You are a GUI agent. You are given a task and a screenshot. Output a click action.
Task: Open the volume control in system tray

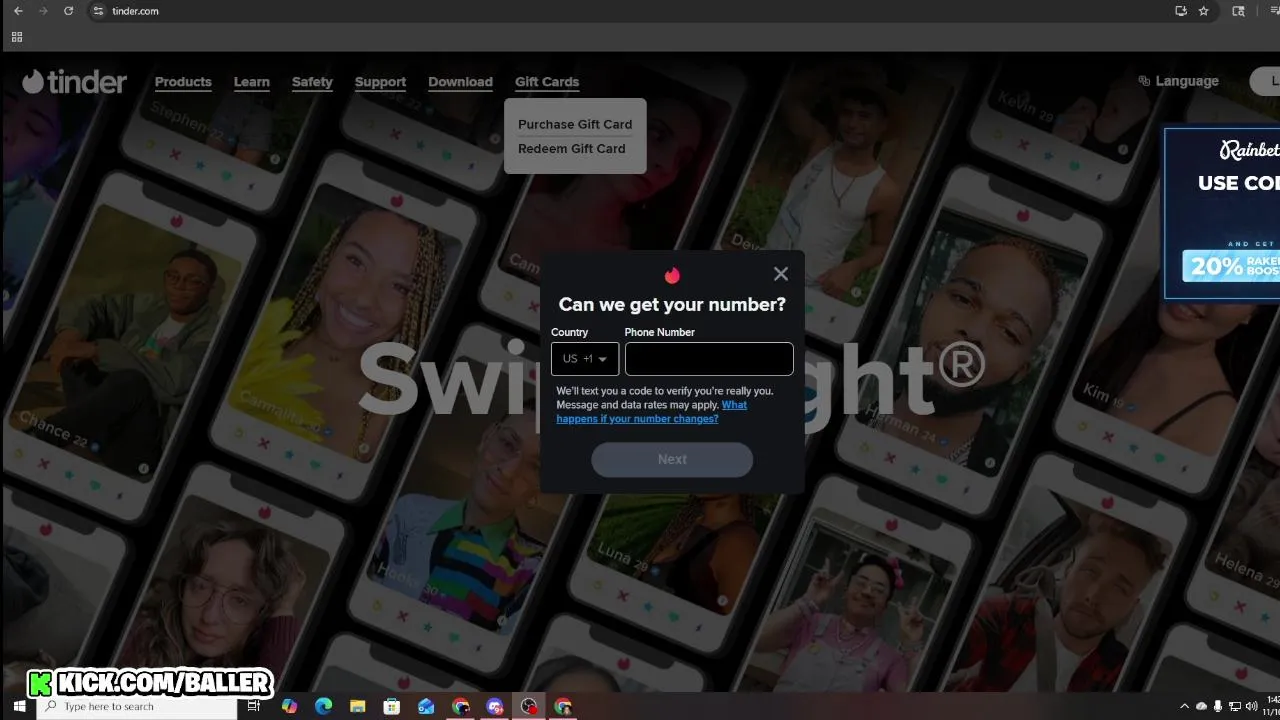[x=1252, y=706]
